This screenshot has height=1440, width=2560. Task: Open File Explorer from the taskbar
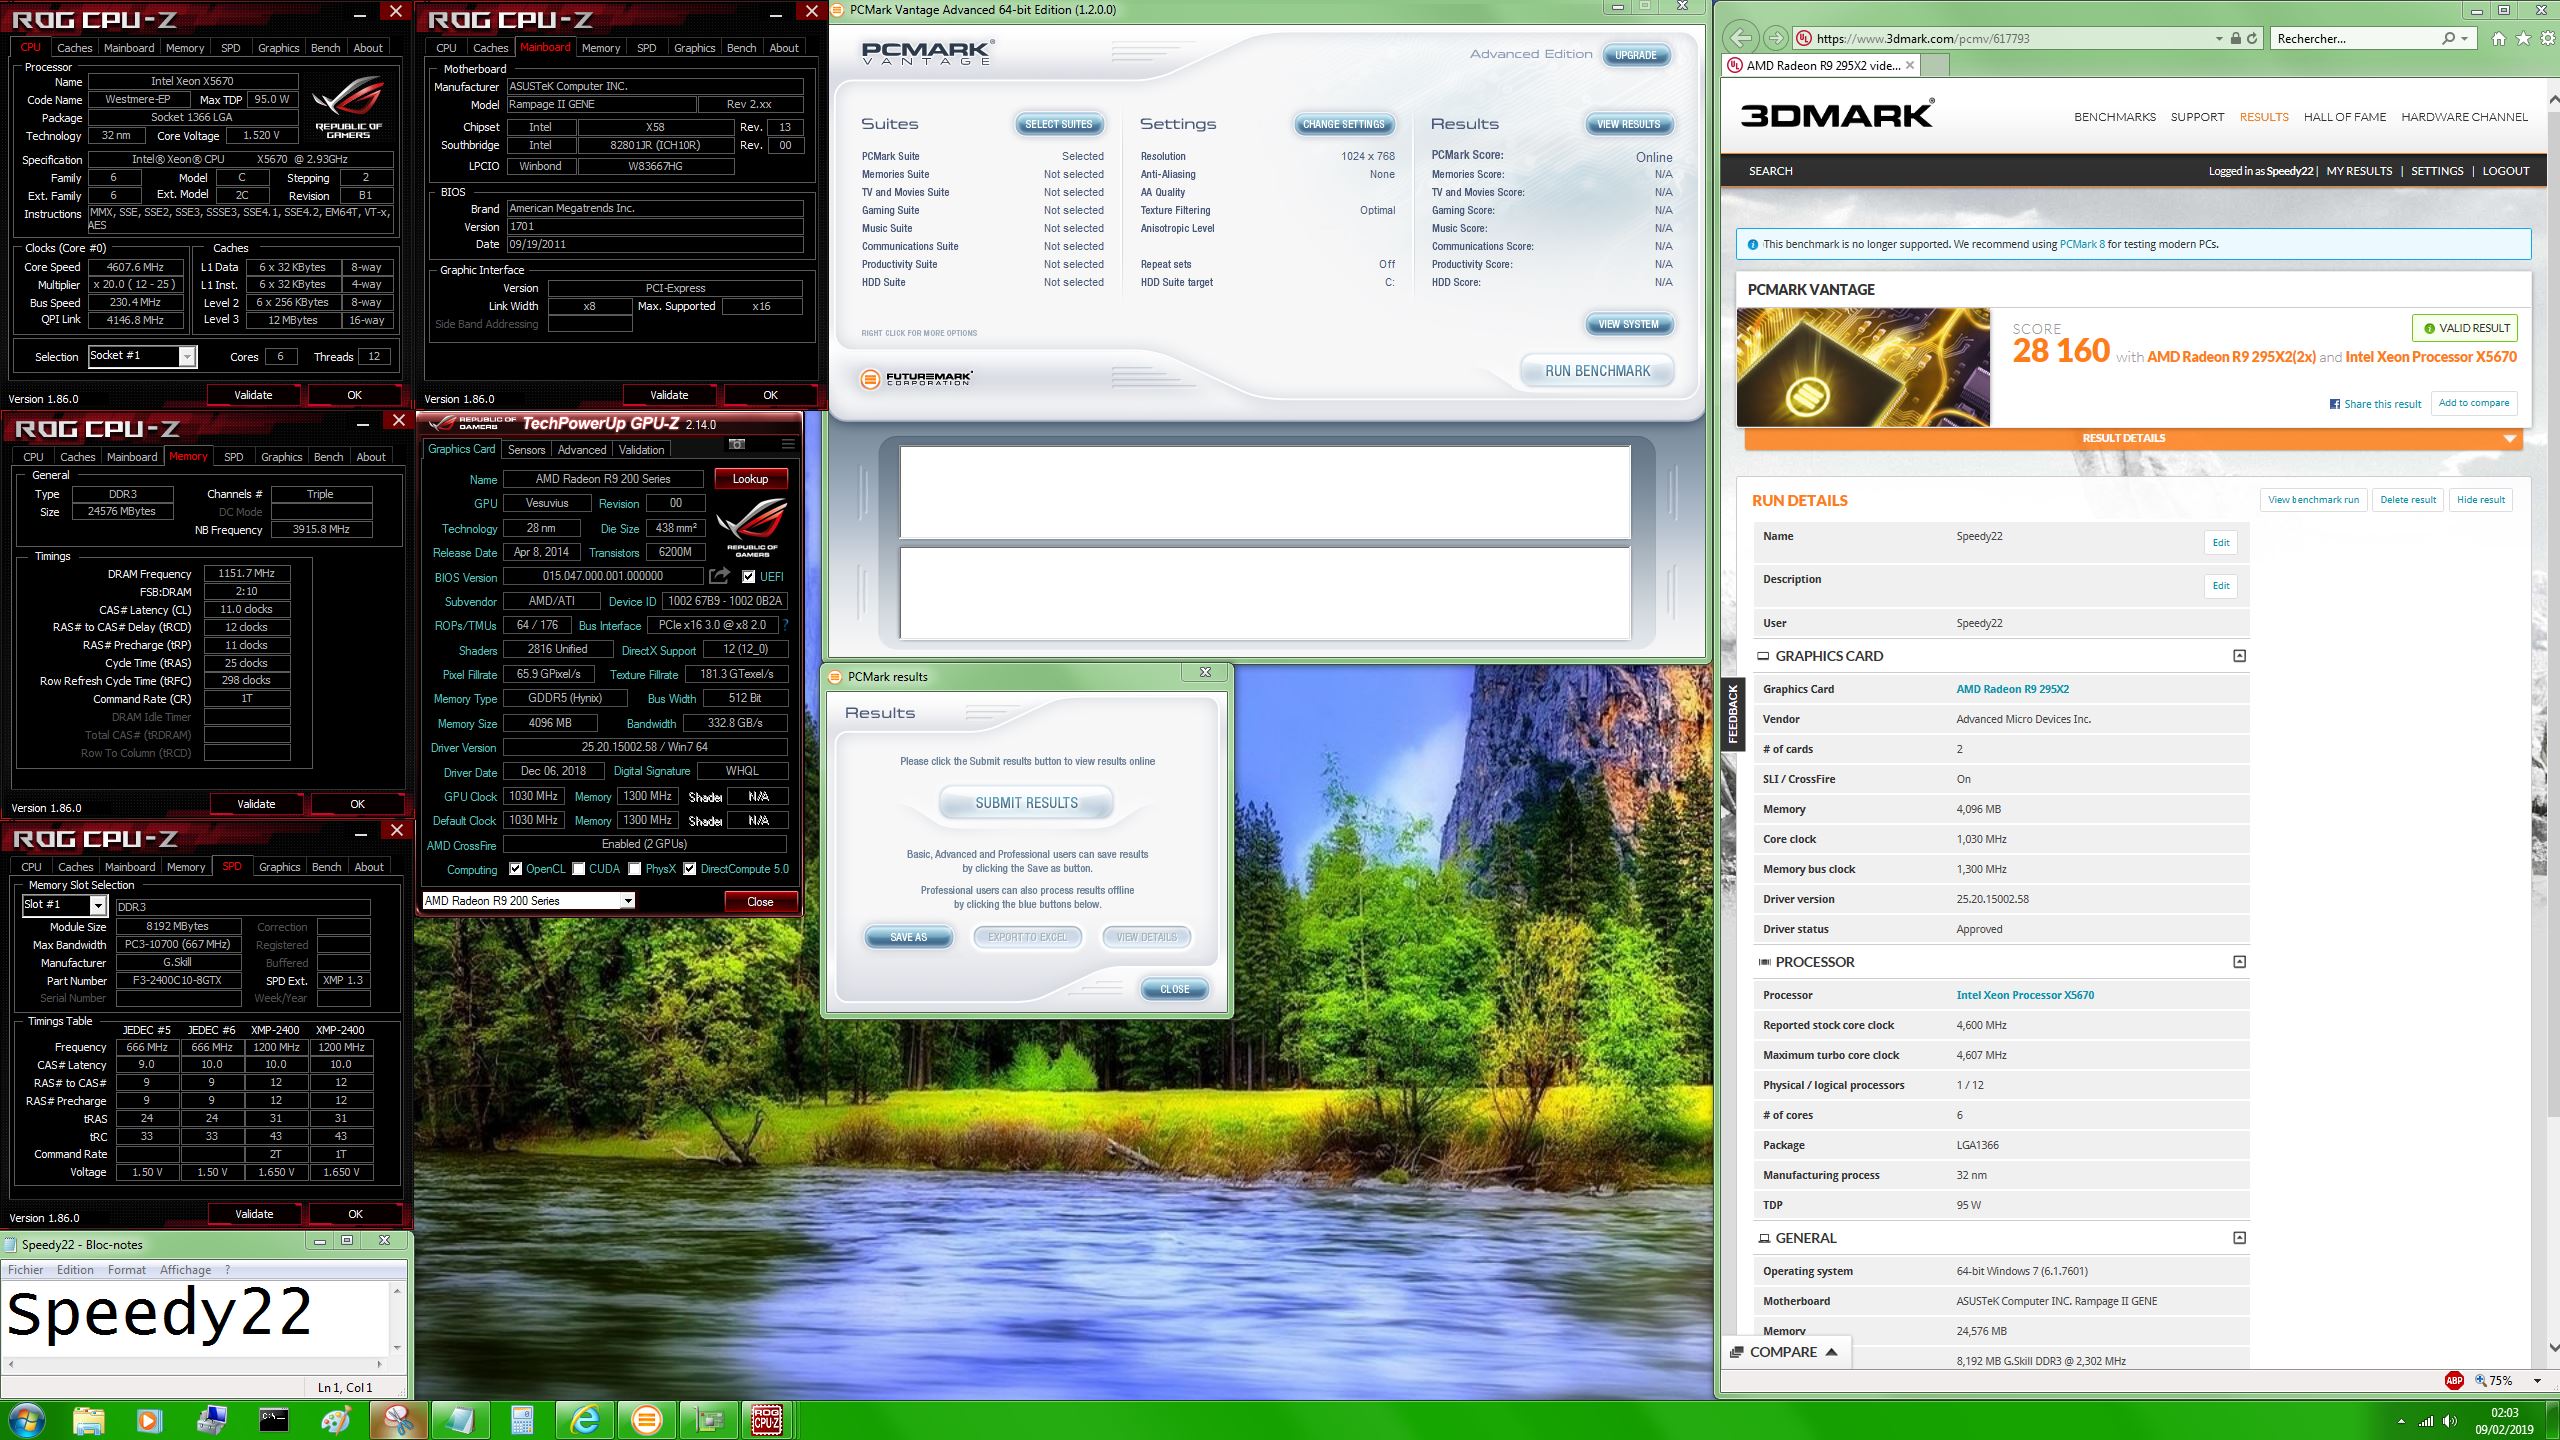tap(88, 1420)
